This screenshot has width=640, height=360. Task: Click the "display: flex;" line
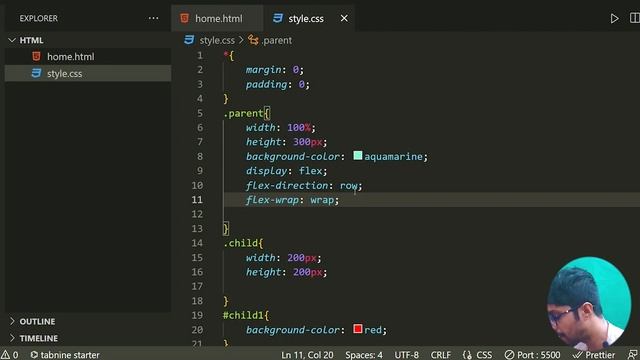286,171
